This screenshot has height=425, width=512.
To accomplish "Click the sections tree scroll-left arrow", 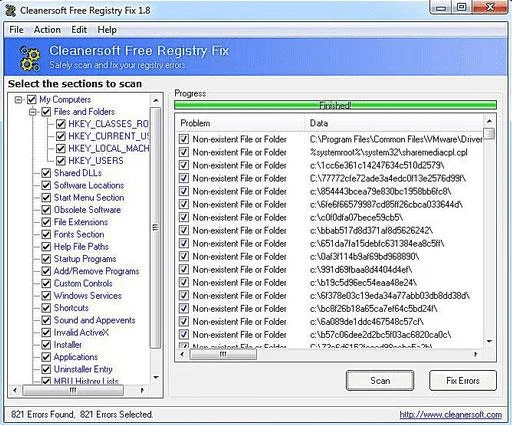I will [15, 390].
